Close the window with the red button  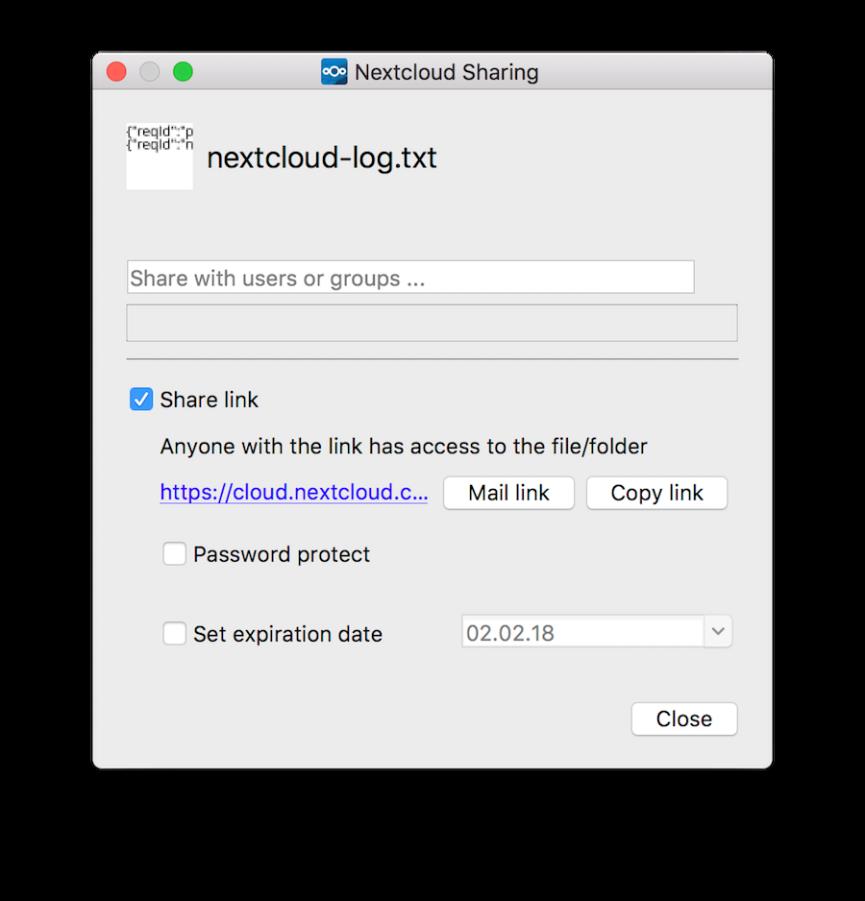point(117,72)
